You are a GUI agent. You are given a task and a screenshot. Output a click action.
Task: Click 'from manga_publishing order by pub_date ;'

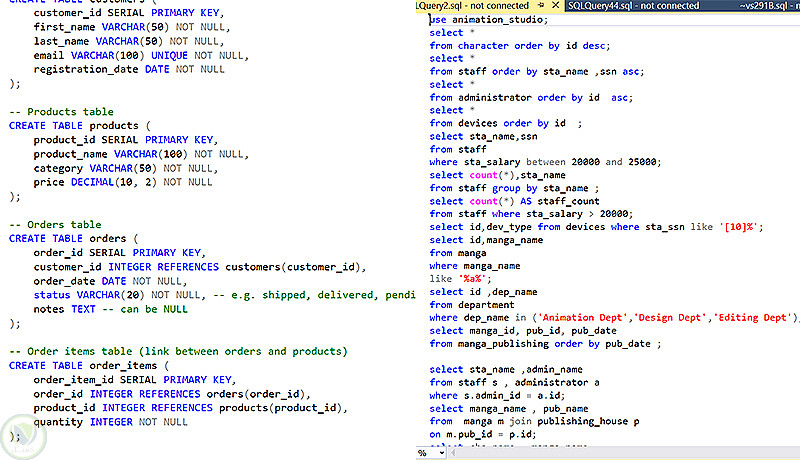(x=545, y=344)
